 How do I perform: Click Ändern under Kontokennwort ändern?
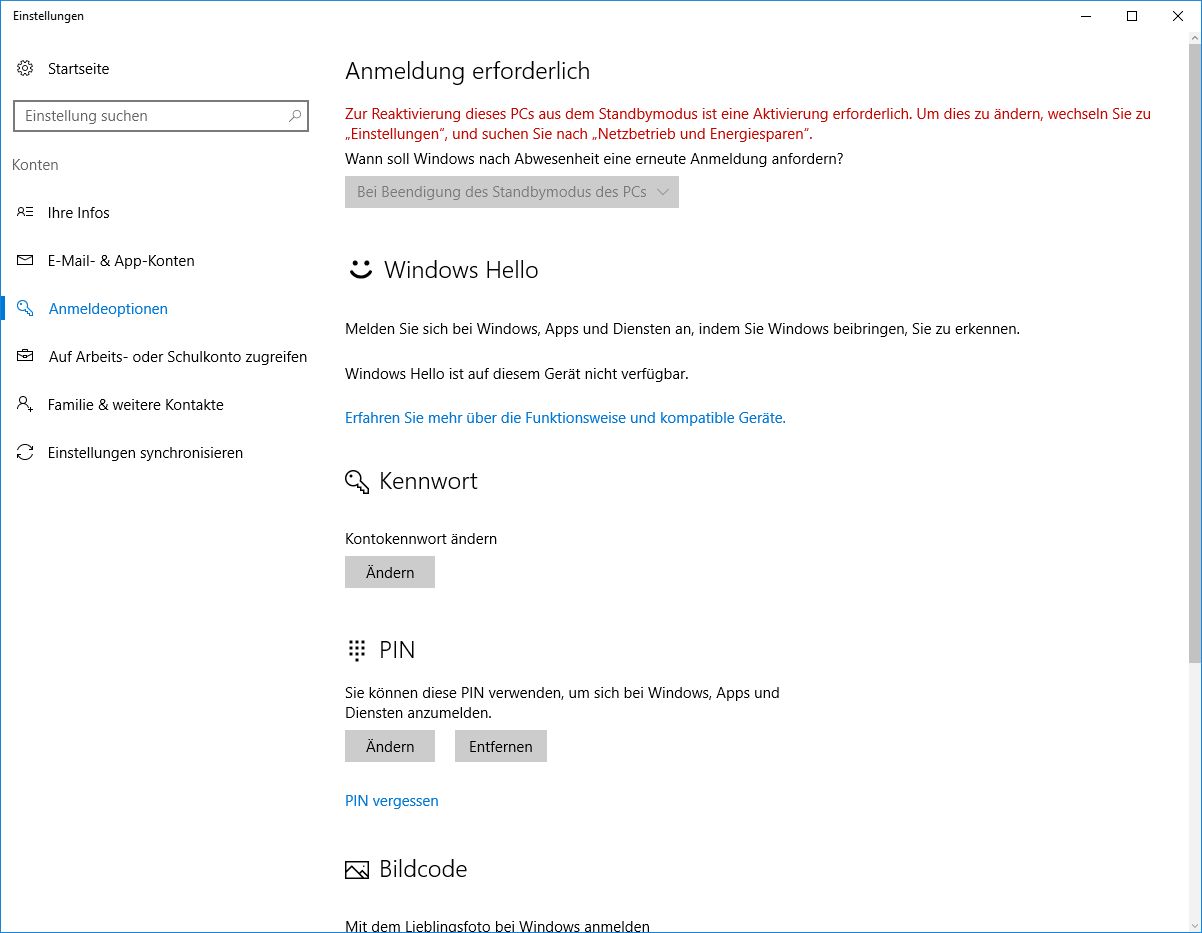coord(390,572)
